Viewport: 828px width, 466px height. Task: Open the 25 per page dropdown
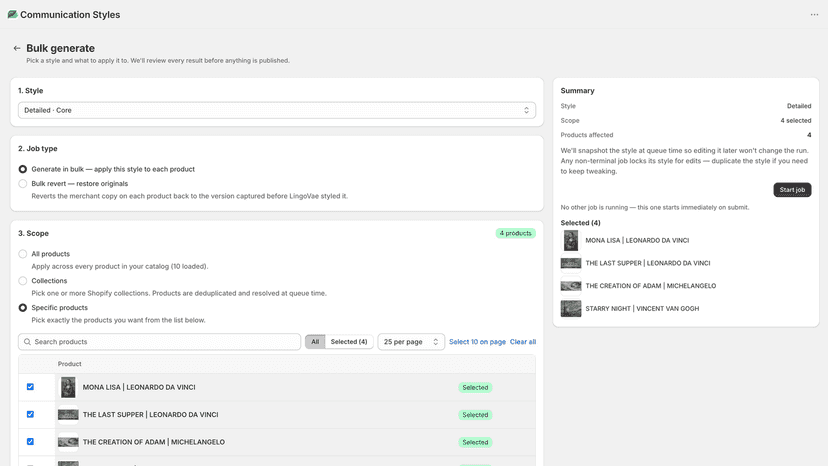tap(411, 342)
